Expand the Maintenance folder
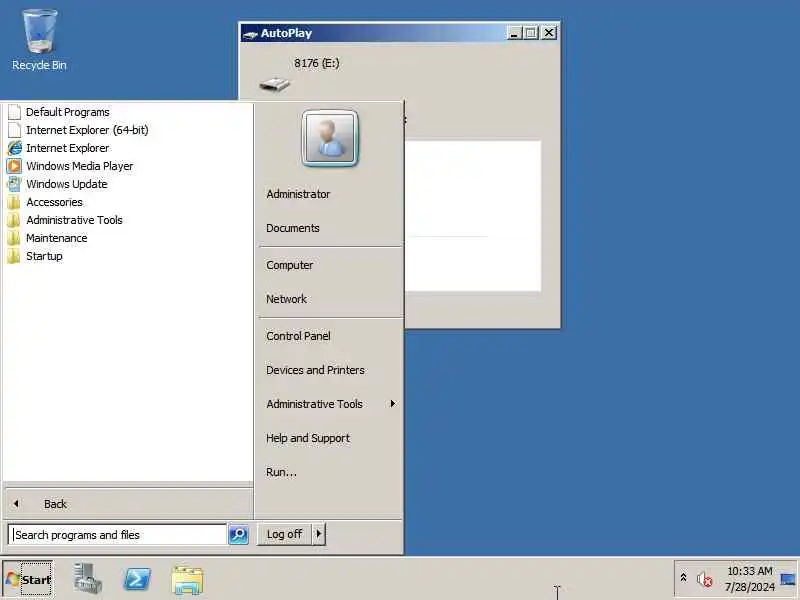The width and height of the screenshot is (800, 600). point(57,238)
